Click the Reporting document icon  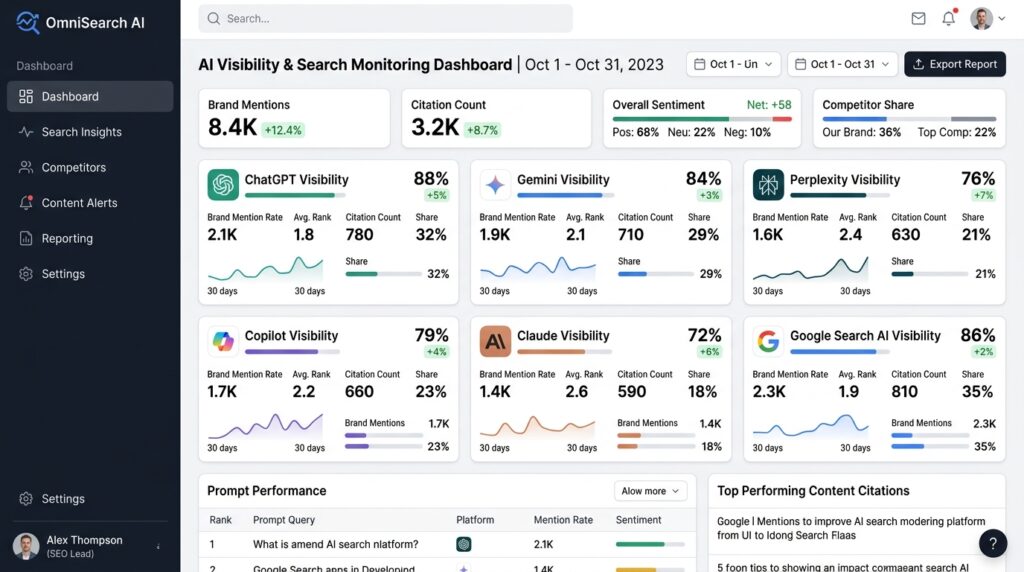(26, 238)
